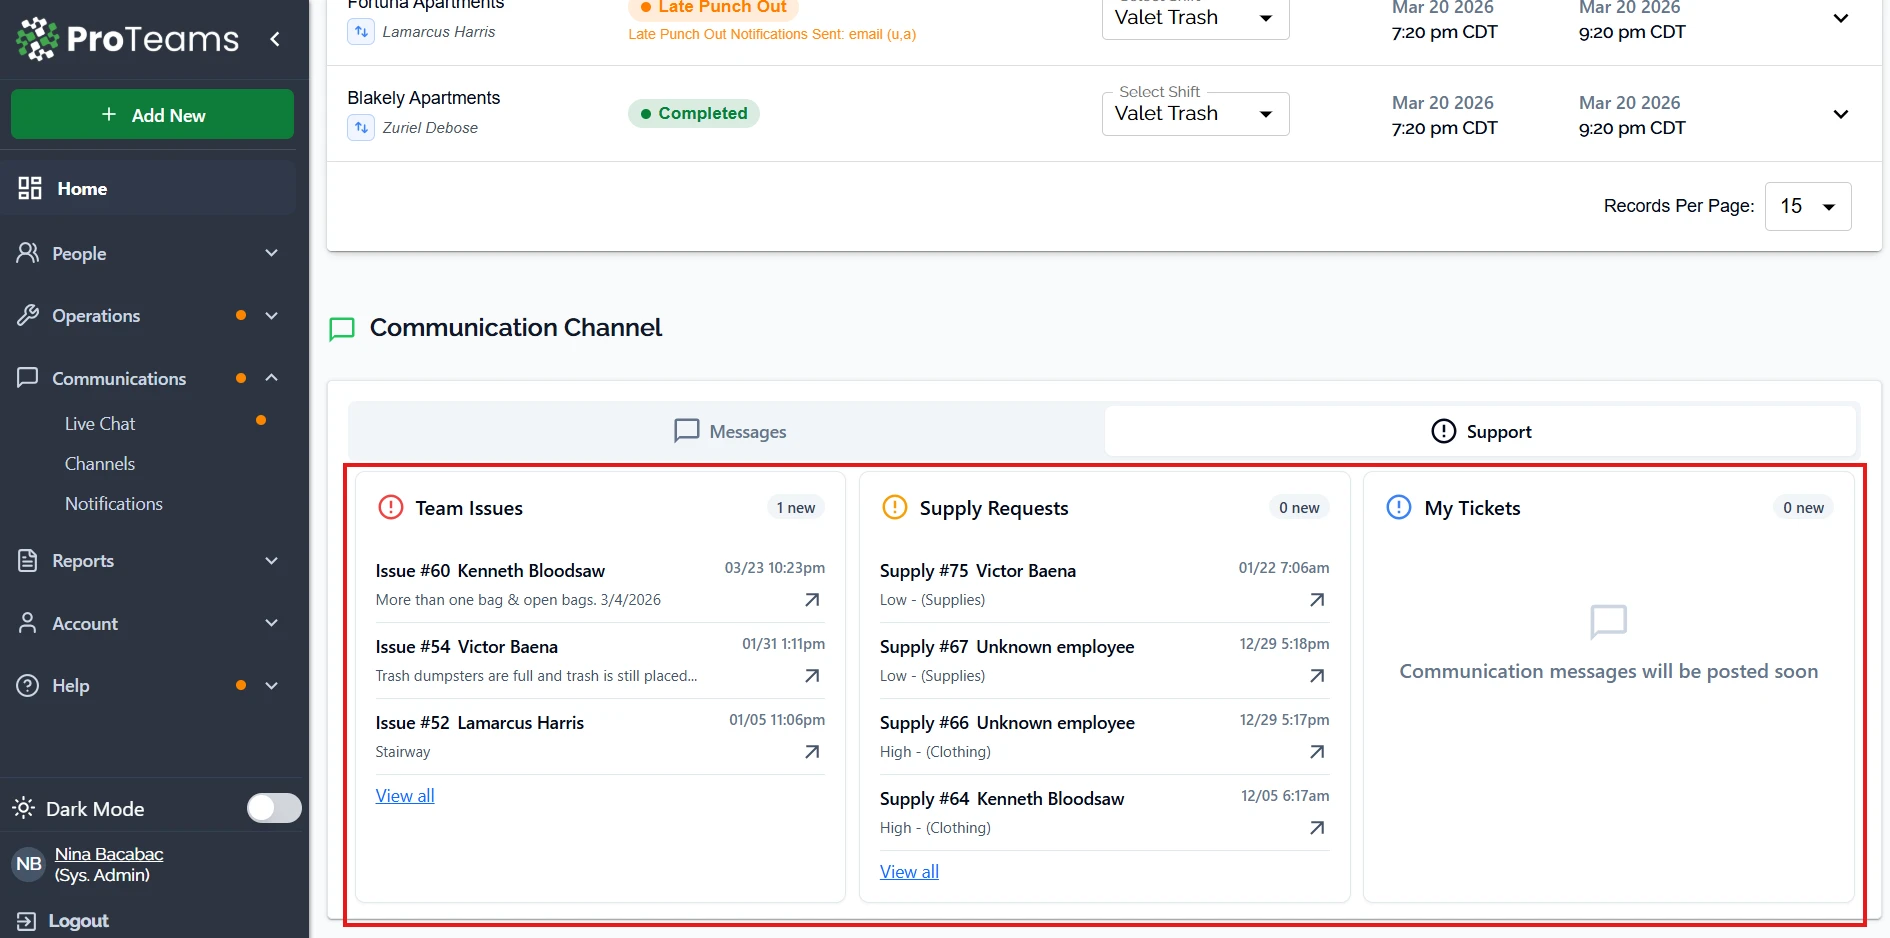Open Records Per Page dropdown
This screenshot has width=1890, height=938.
click(1807, 206)
